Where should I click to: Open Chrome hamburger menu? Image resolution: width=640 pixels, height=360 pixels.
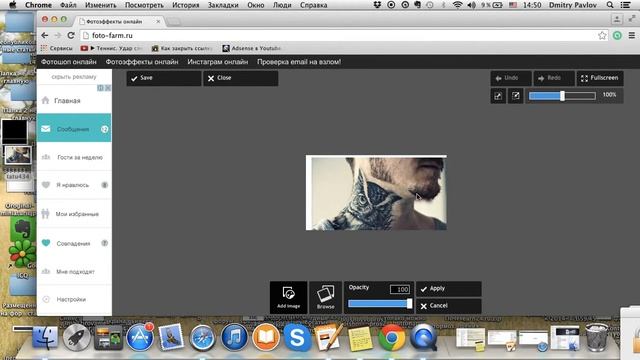(631, 36)
